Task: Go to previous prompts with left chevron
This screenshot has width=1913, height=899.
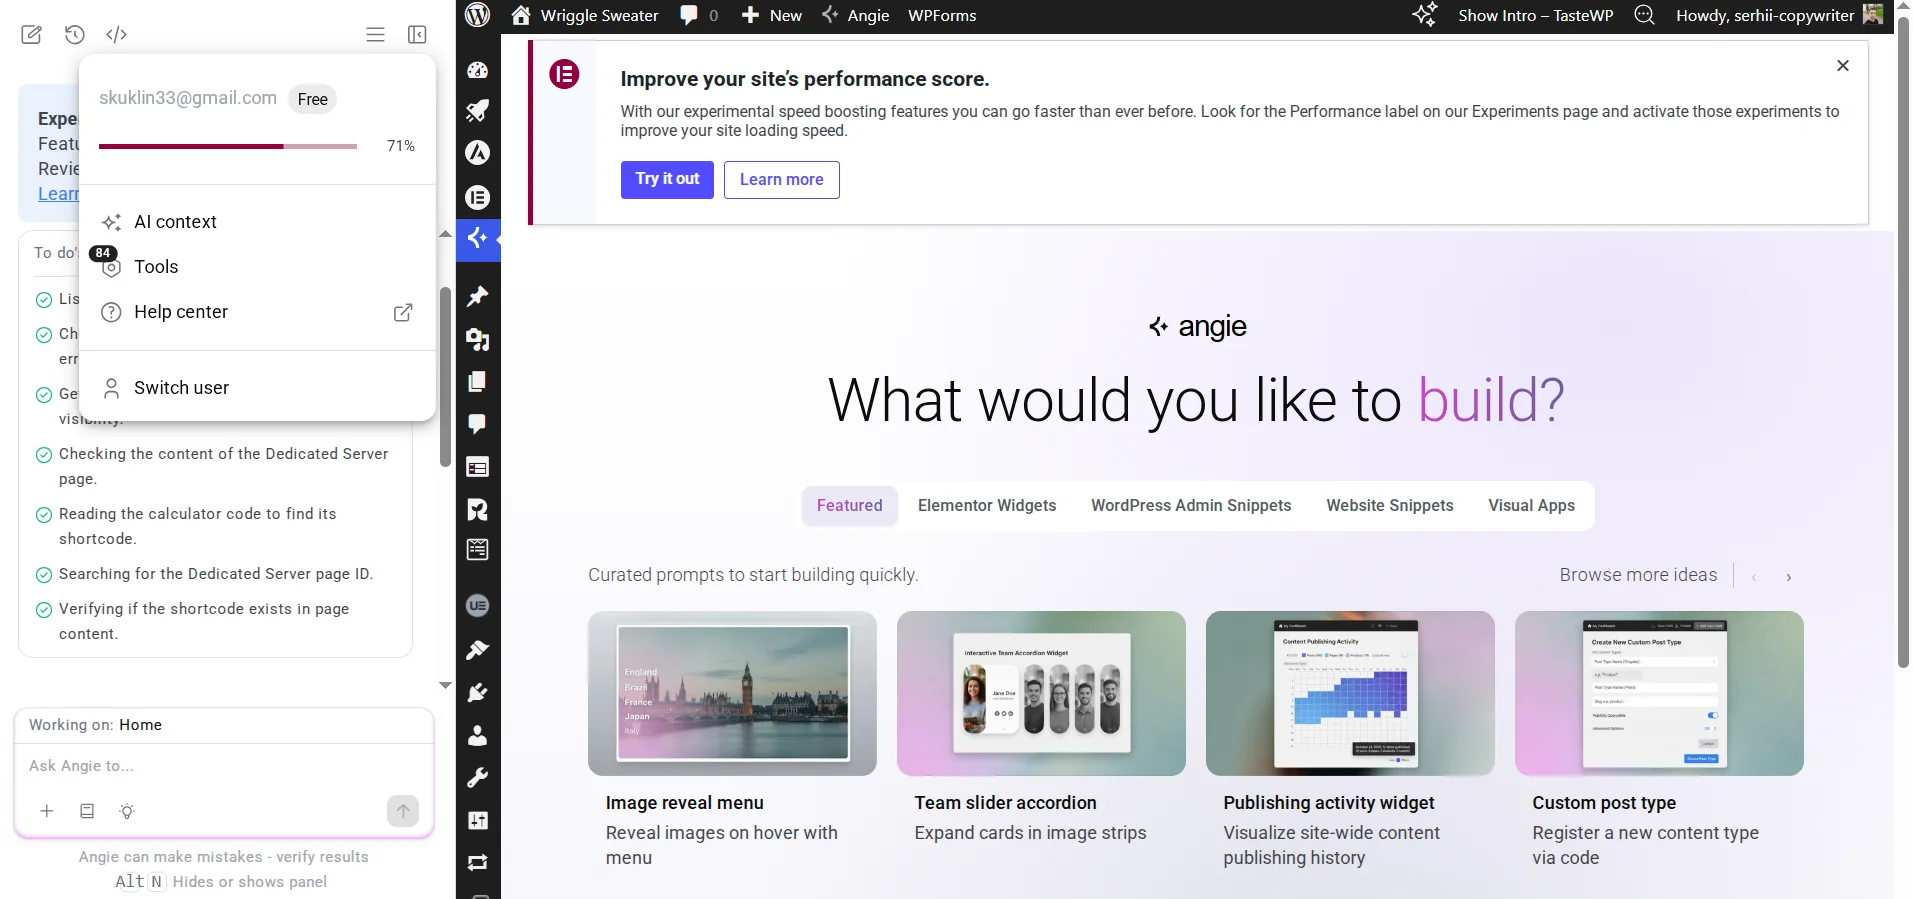Action: (1755, 577)
